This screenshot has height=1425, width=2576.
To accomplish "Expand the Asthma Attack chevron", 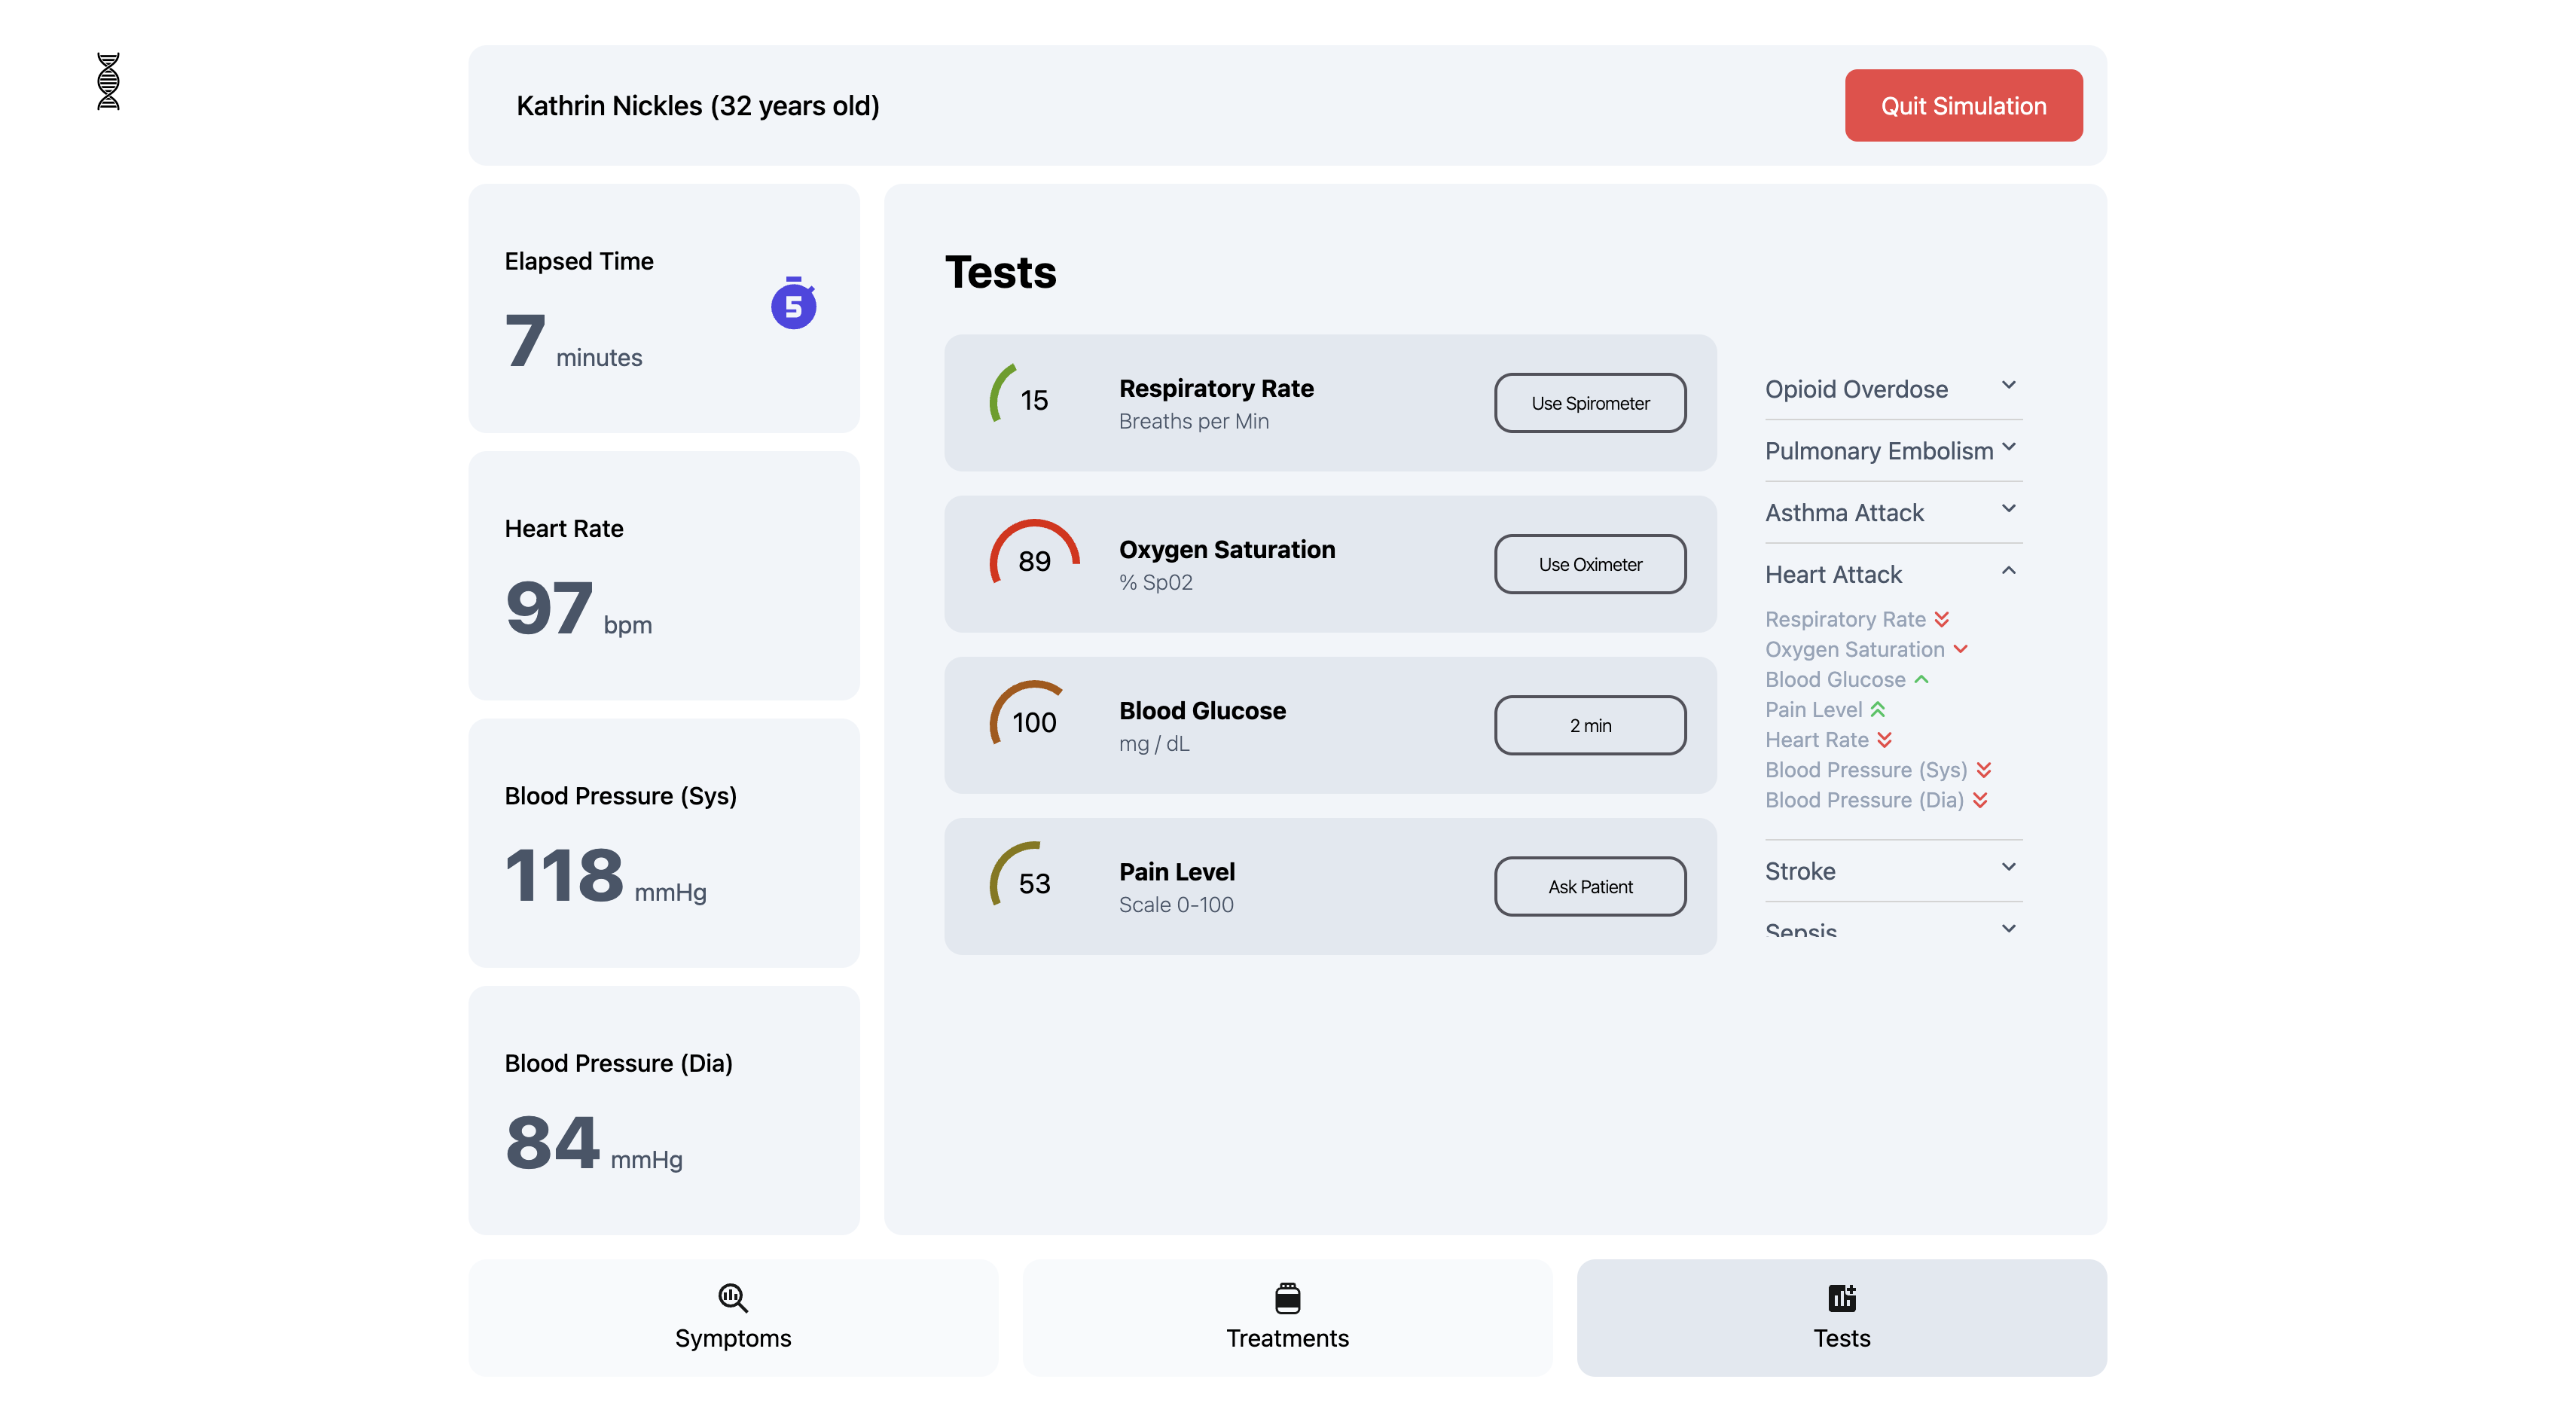I will point(2008,509).
